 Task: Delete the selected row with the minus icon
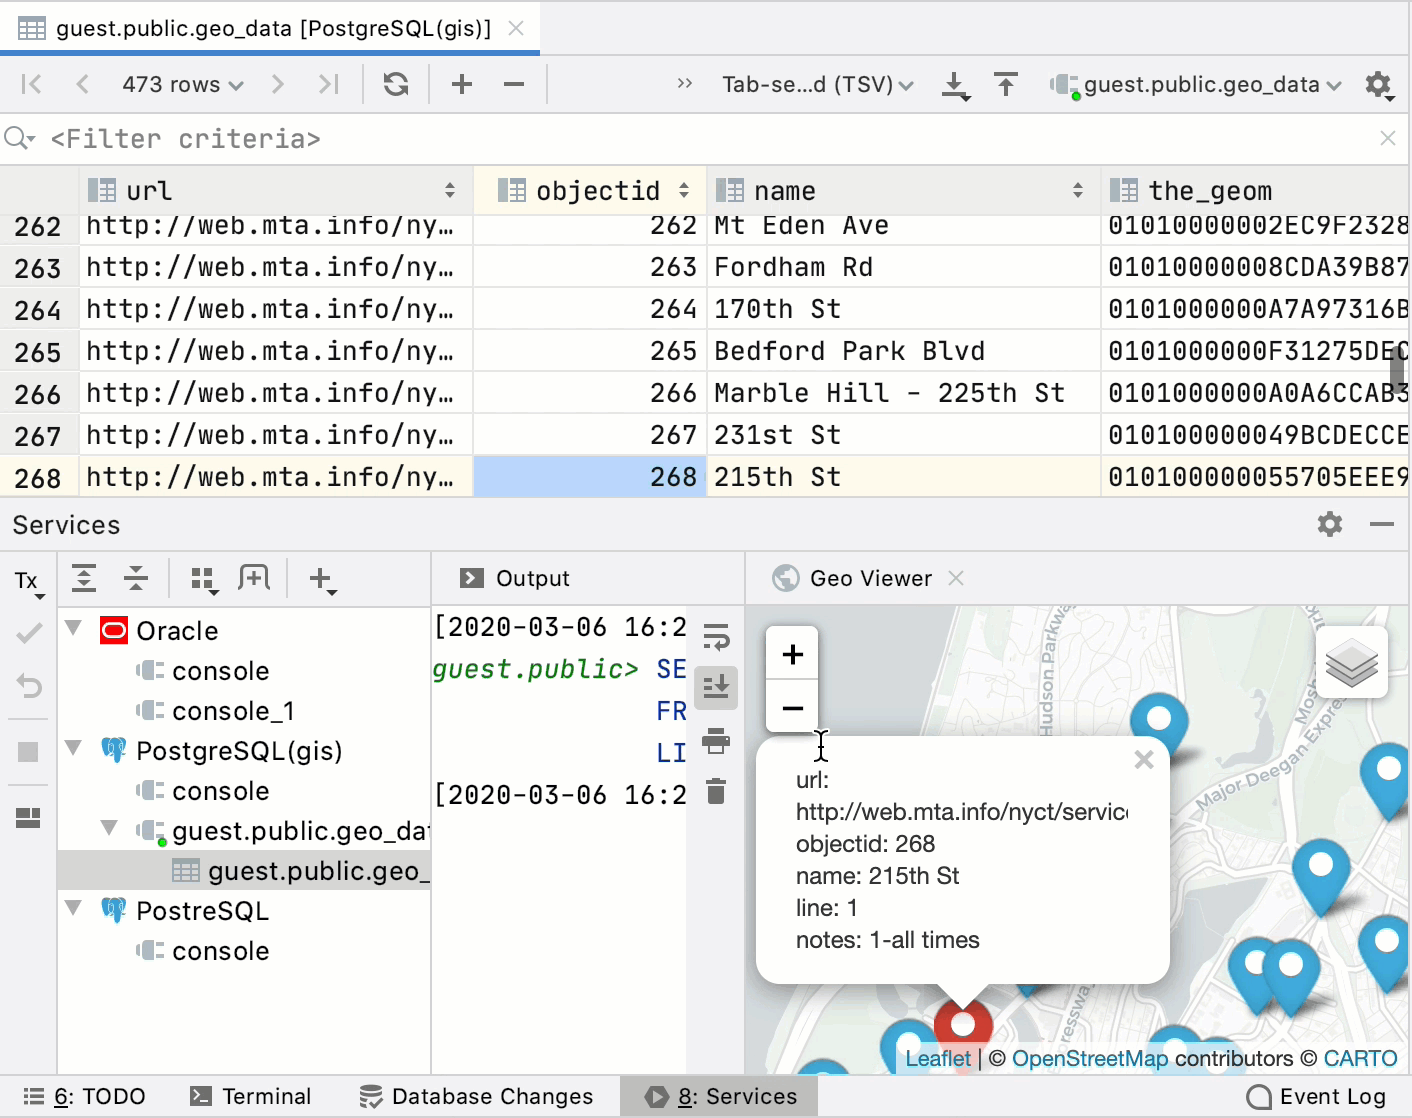513,84
